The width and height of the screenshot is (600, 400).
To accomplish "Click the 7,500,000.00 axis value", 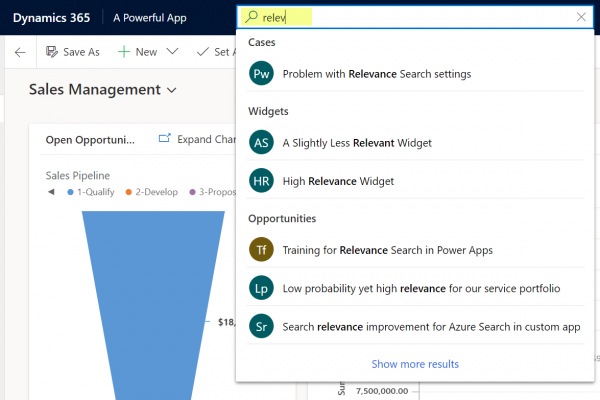I will coord(382,391).
